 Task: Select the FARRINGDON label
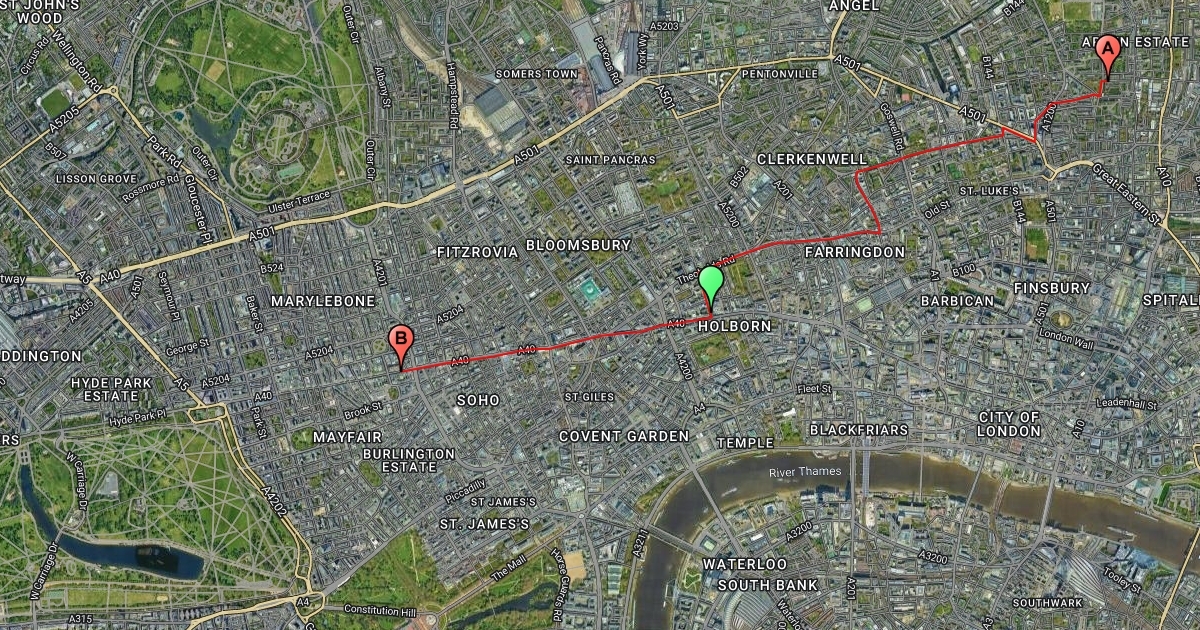point(854,253)
